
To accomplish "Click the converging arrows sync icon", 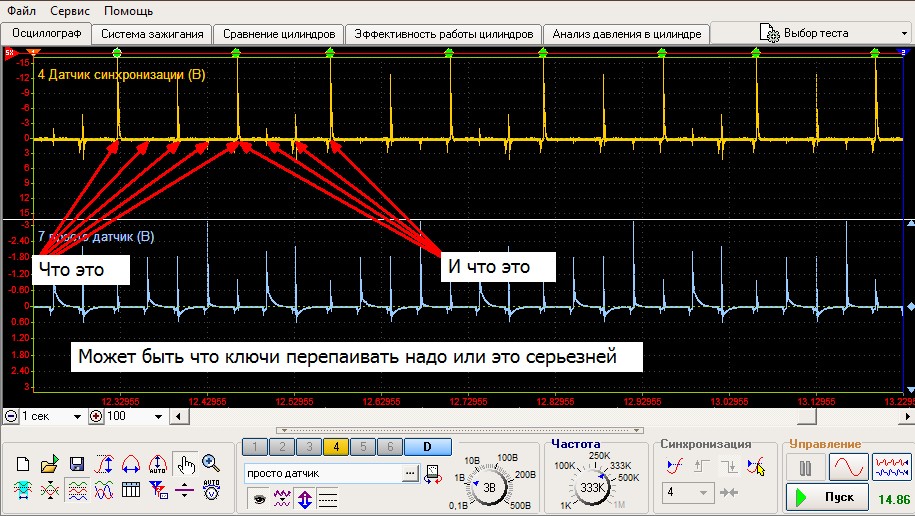I will [729, 493].
